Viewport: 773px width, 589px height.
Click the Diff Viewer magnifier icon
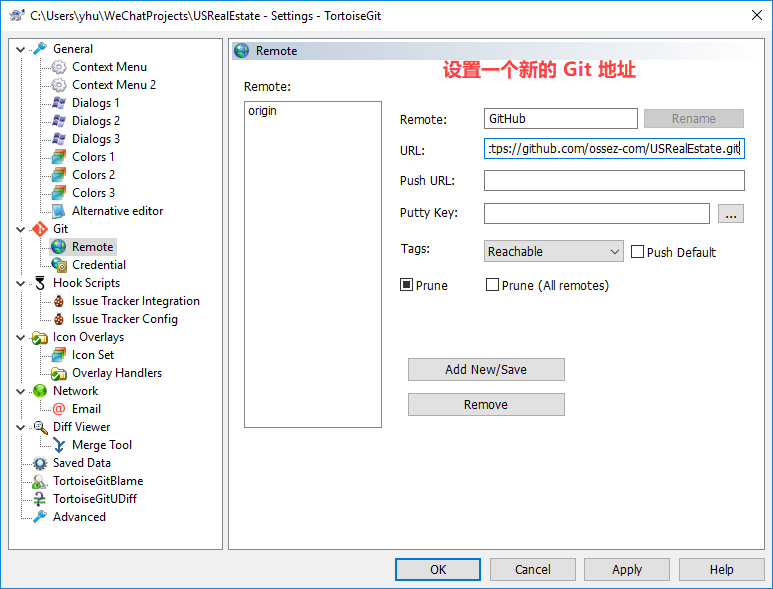[x=39, y=427]
